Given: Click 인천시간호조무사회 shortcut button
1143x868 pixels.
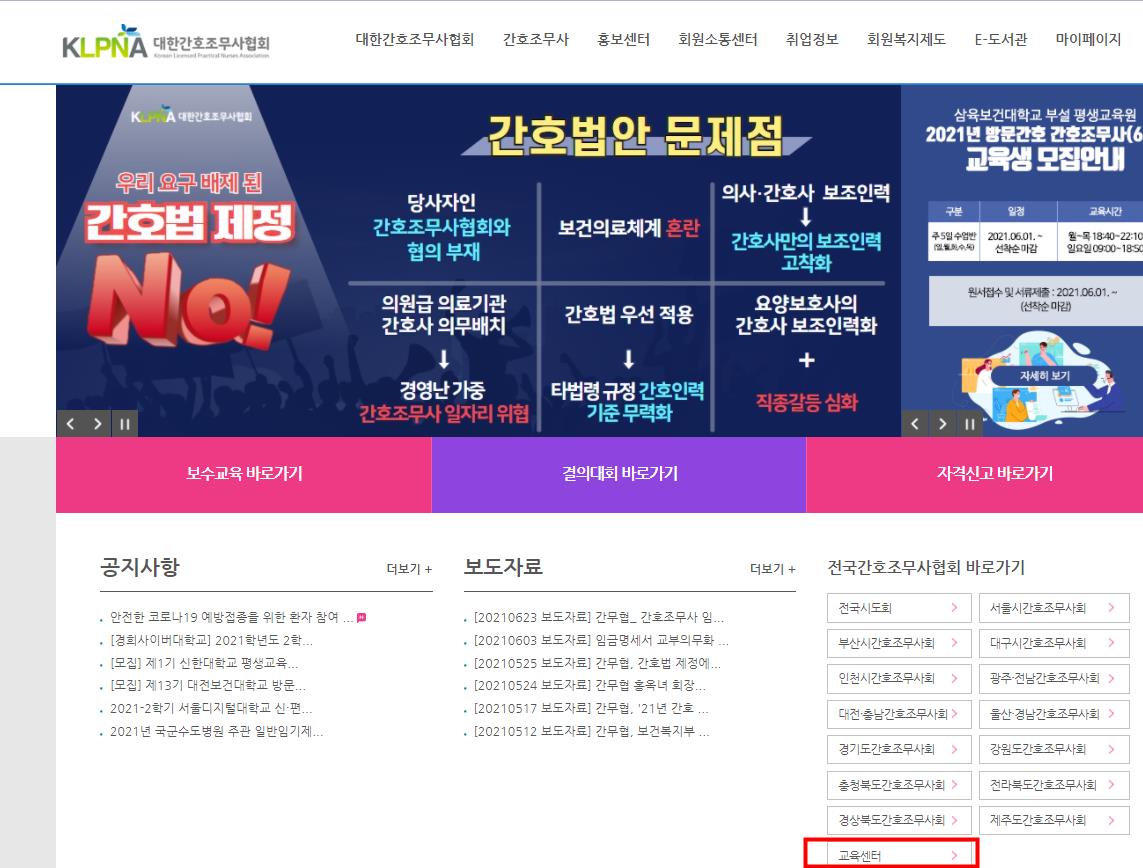Looking at the screenshot, I should (899, 679).
